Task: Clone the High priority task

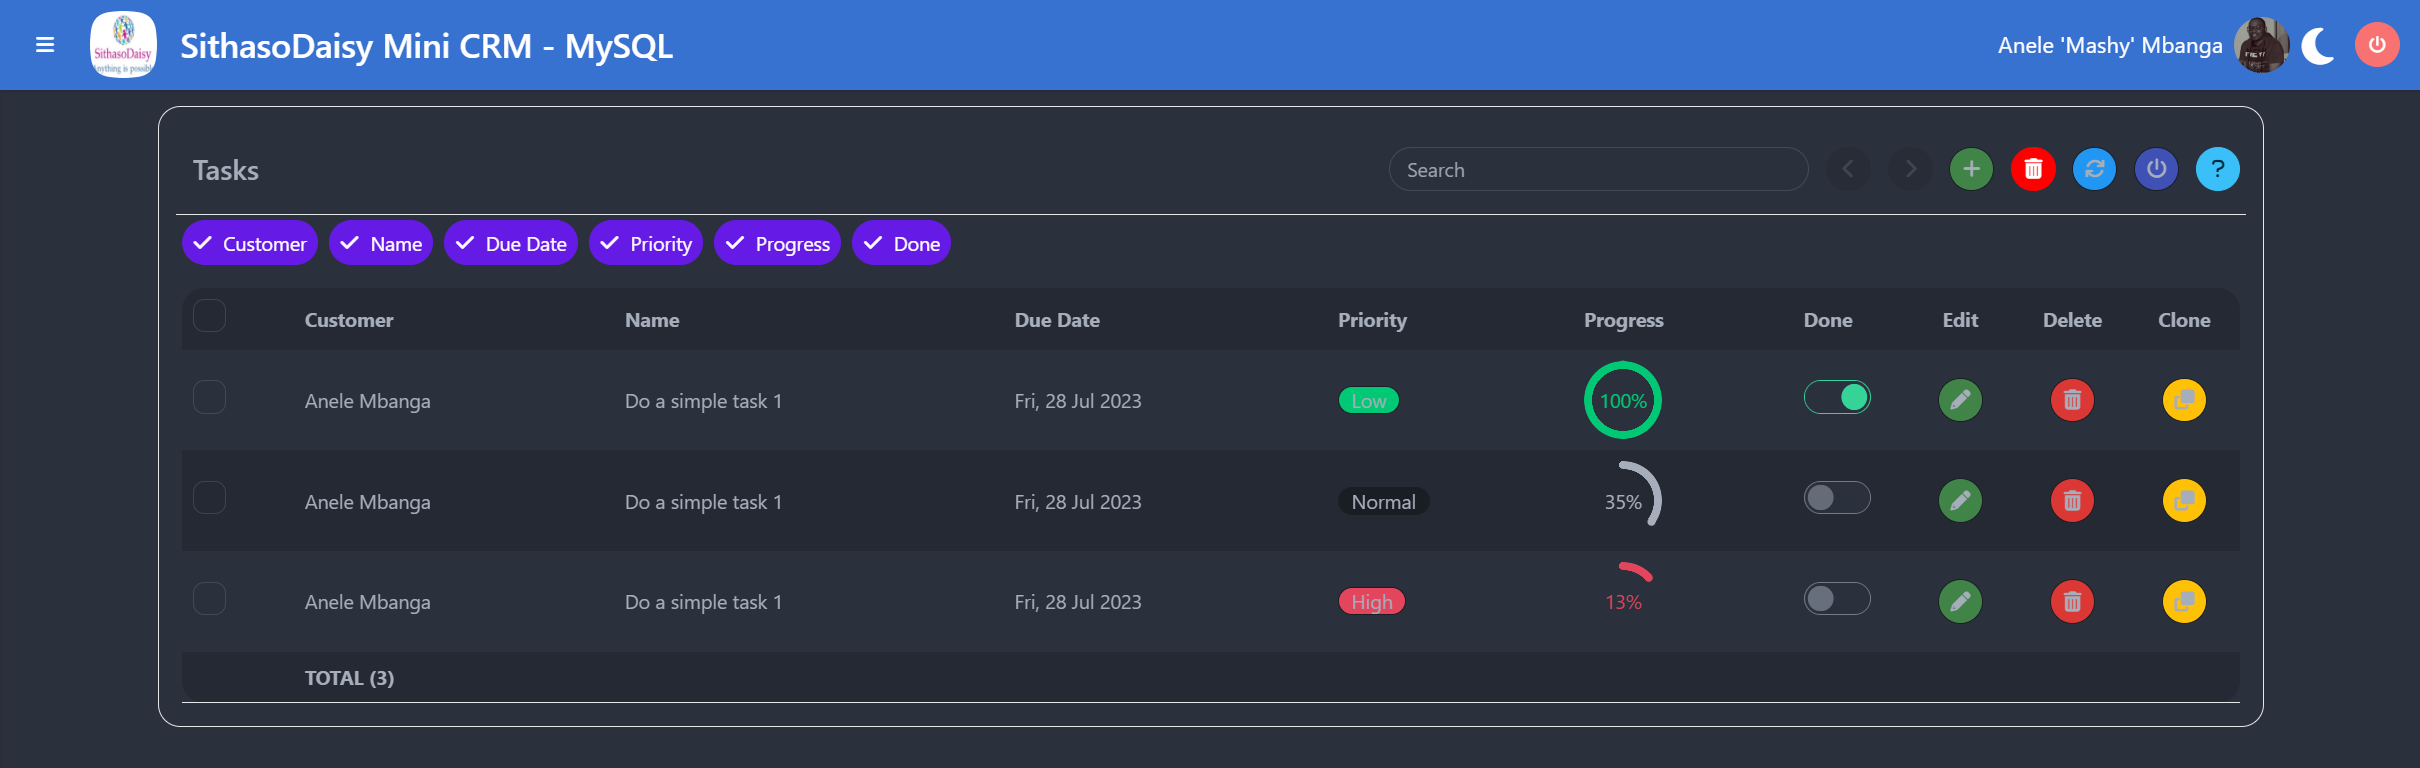Action: pos(2184,602)
